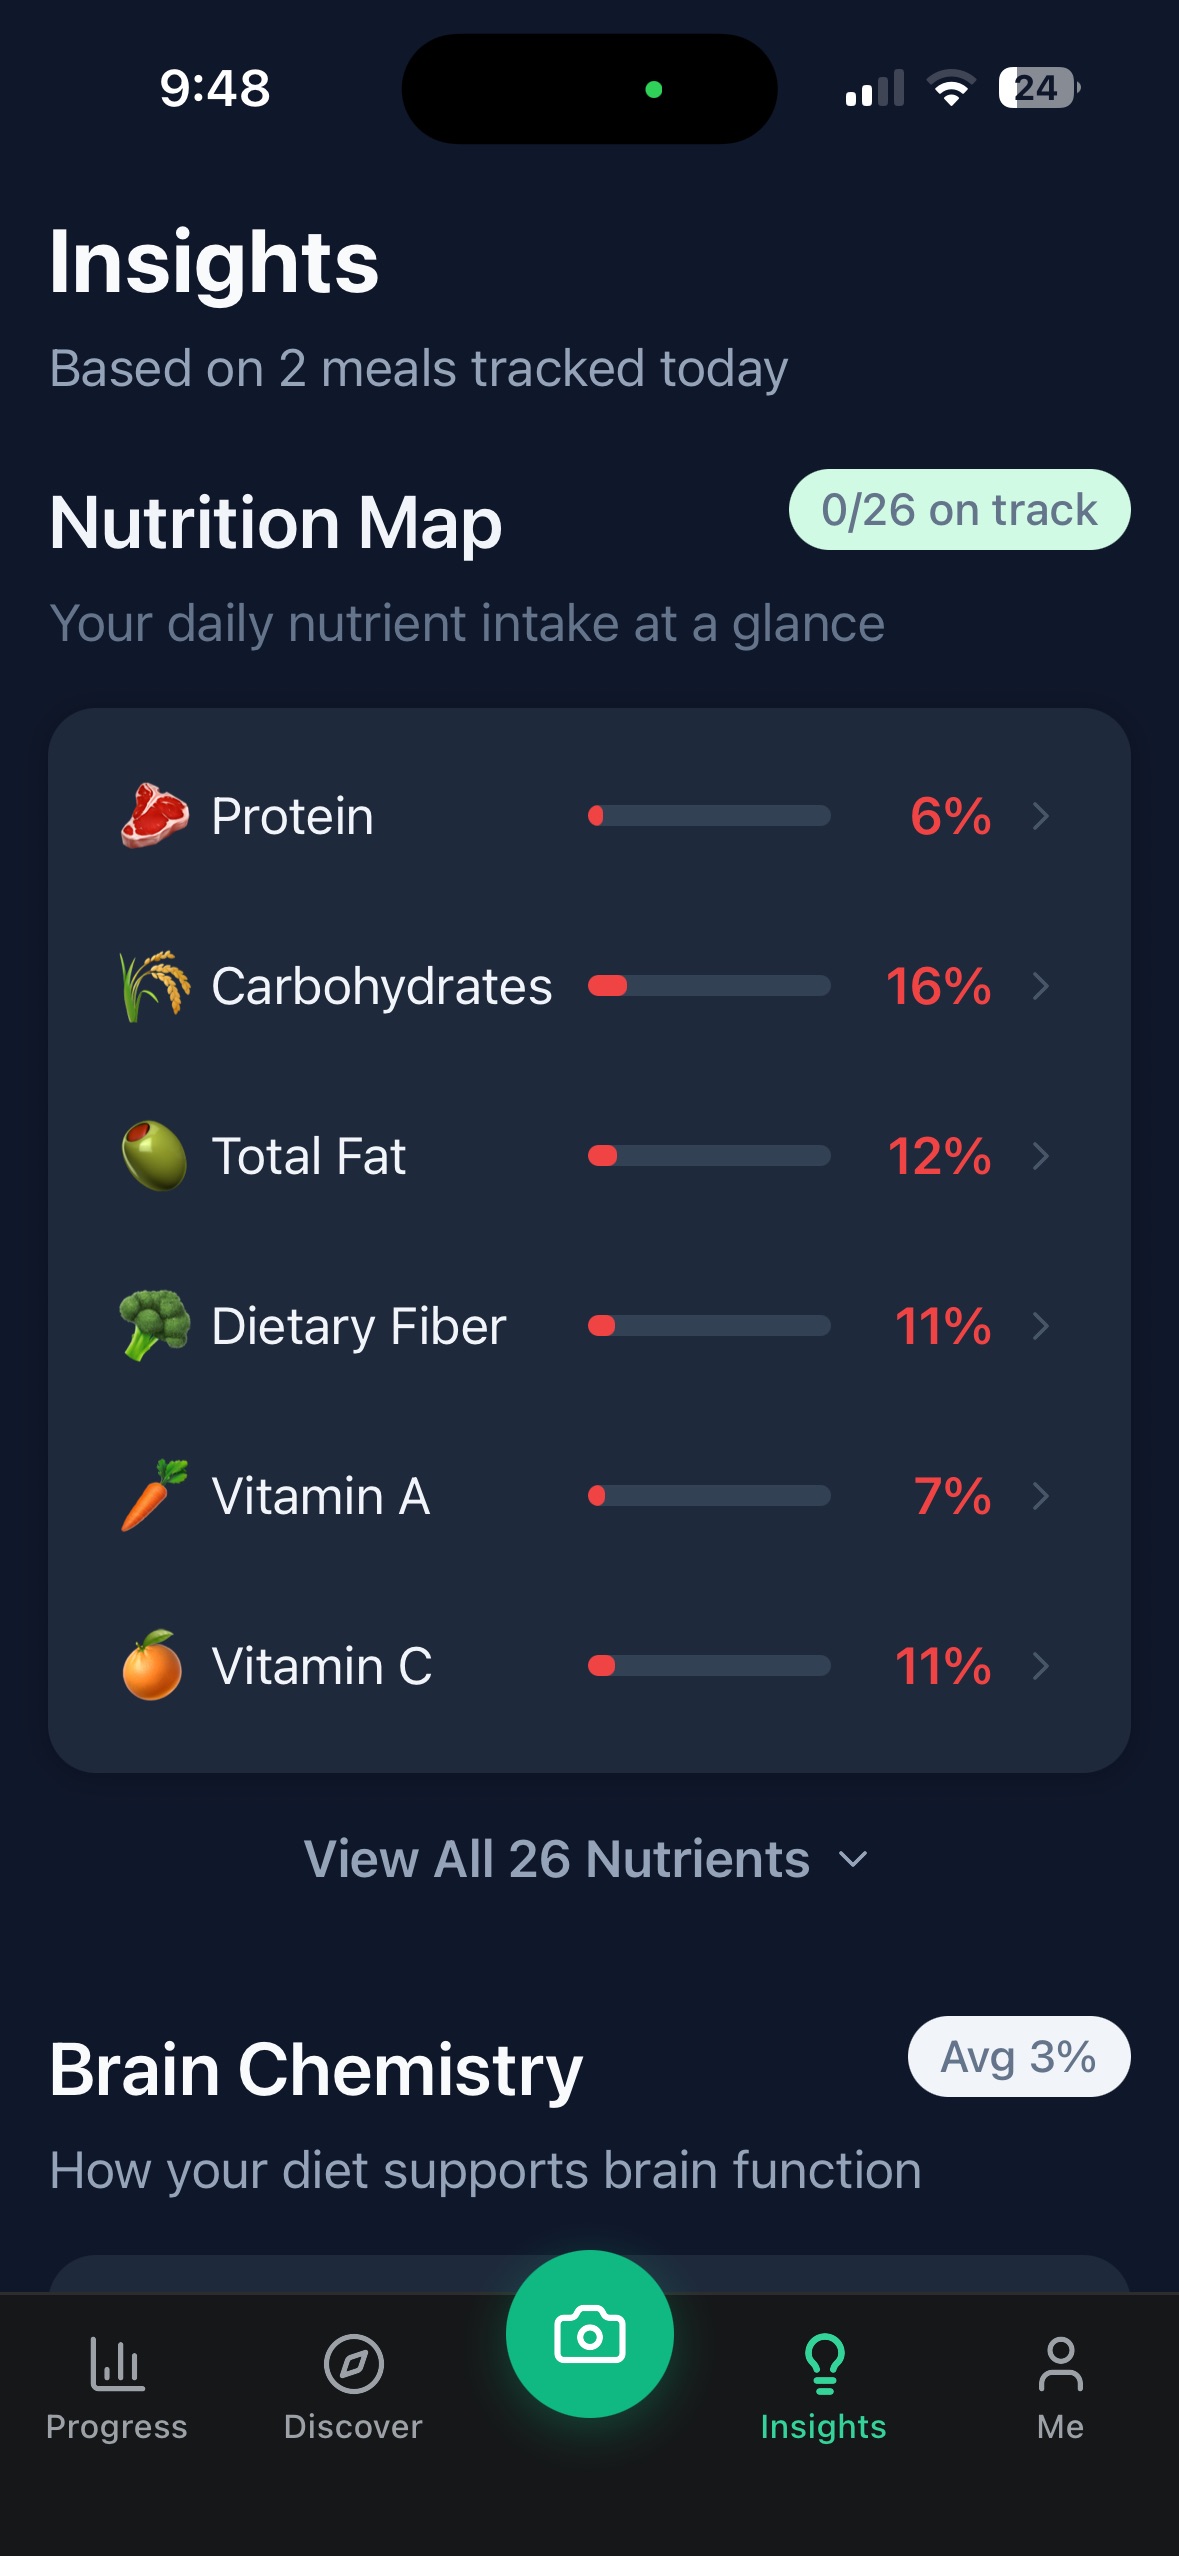Image resolution: width=1179 pixels, height=2556 pixels.
Task: Open Protein details chevron
Action: (1041, 816)
